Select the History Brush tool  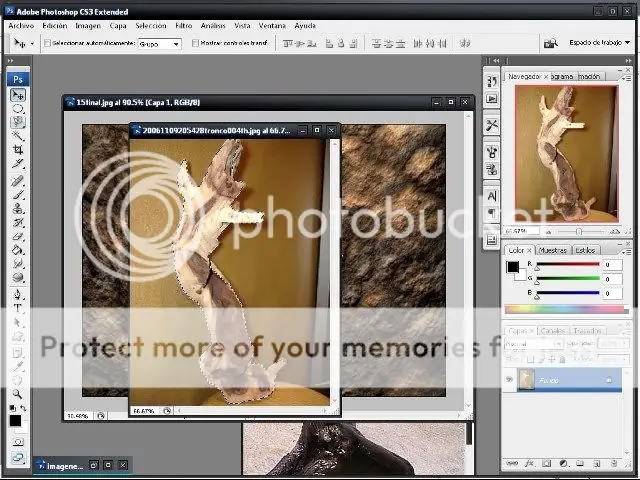click(x=18, y=222)
